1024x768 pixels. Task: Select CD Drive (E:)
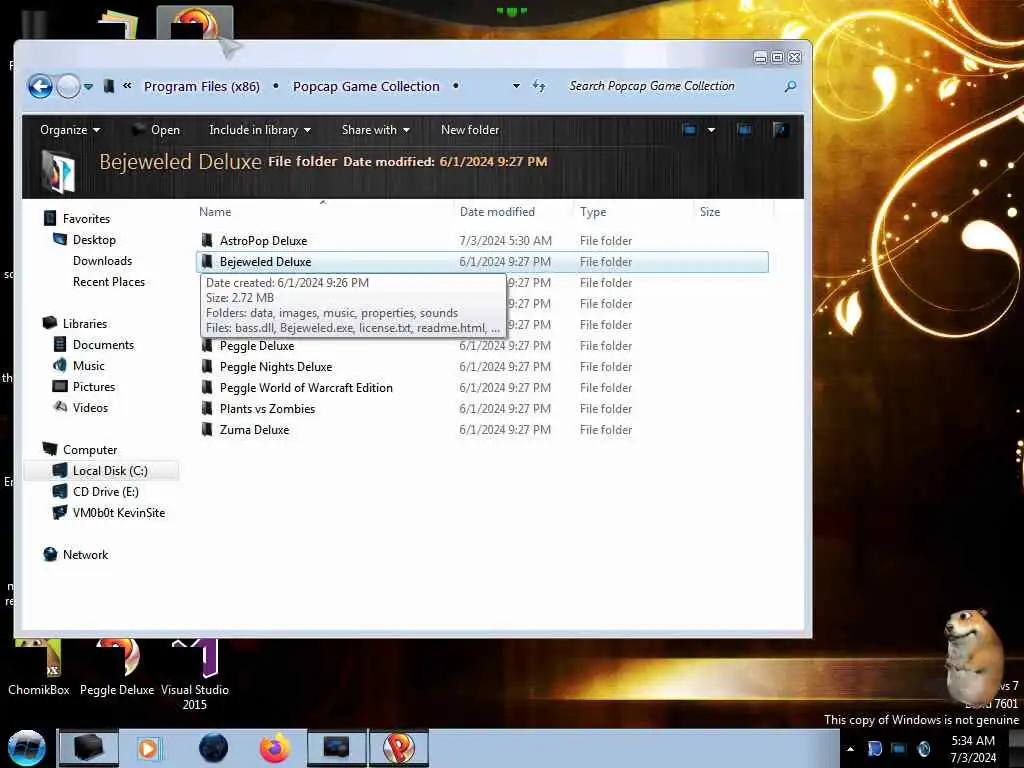pos(105,492)
